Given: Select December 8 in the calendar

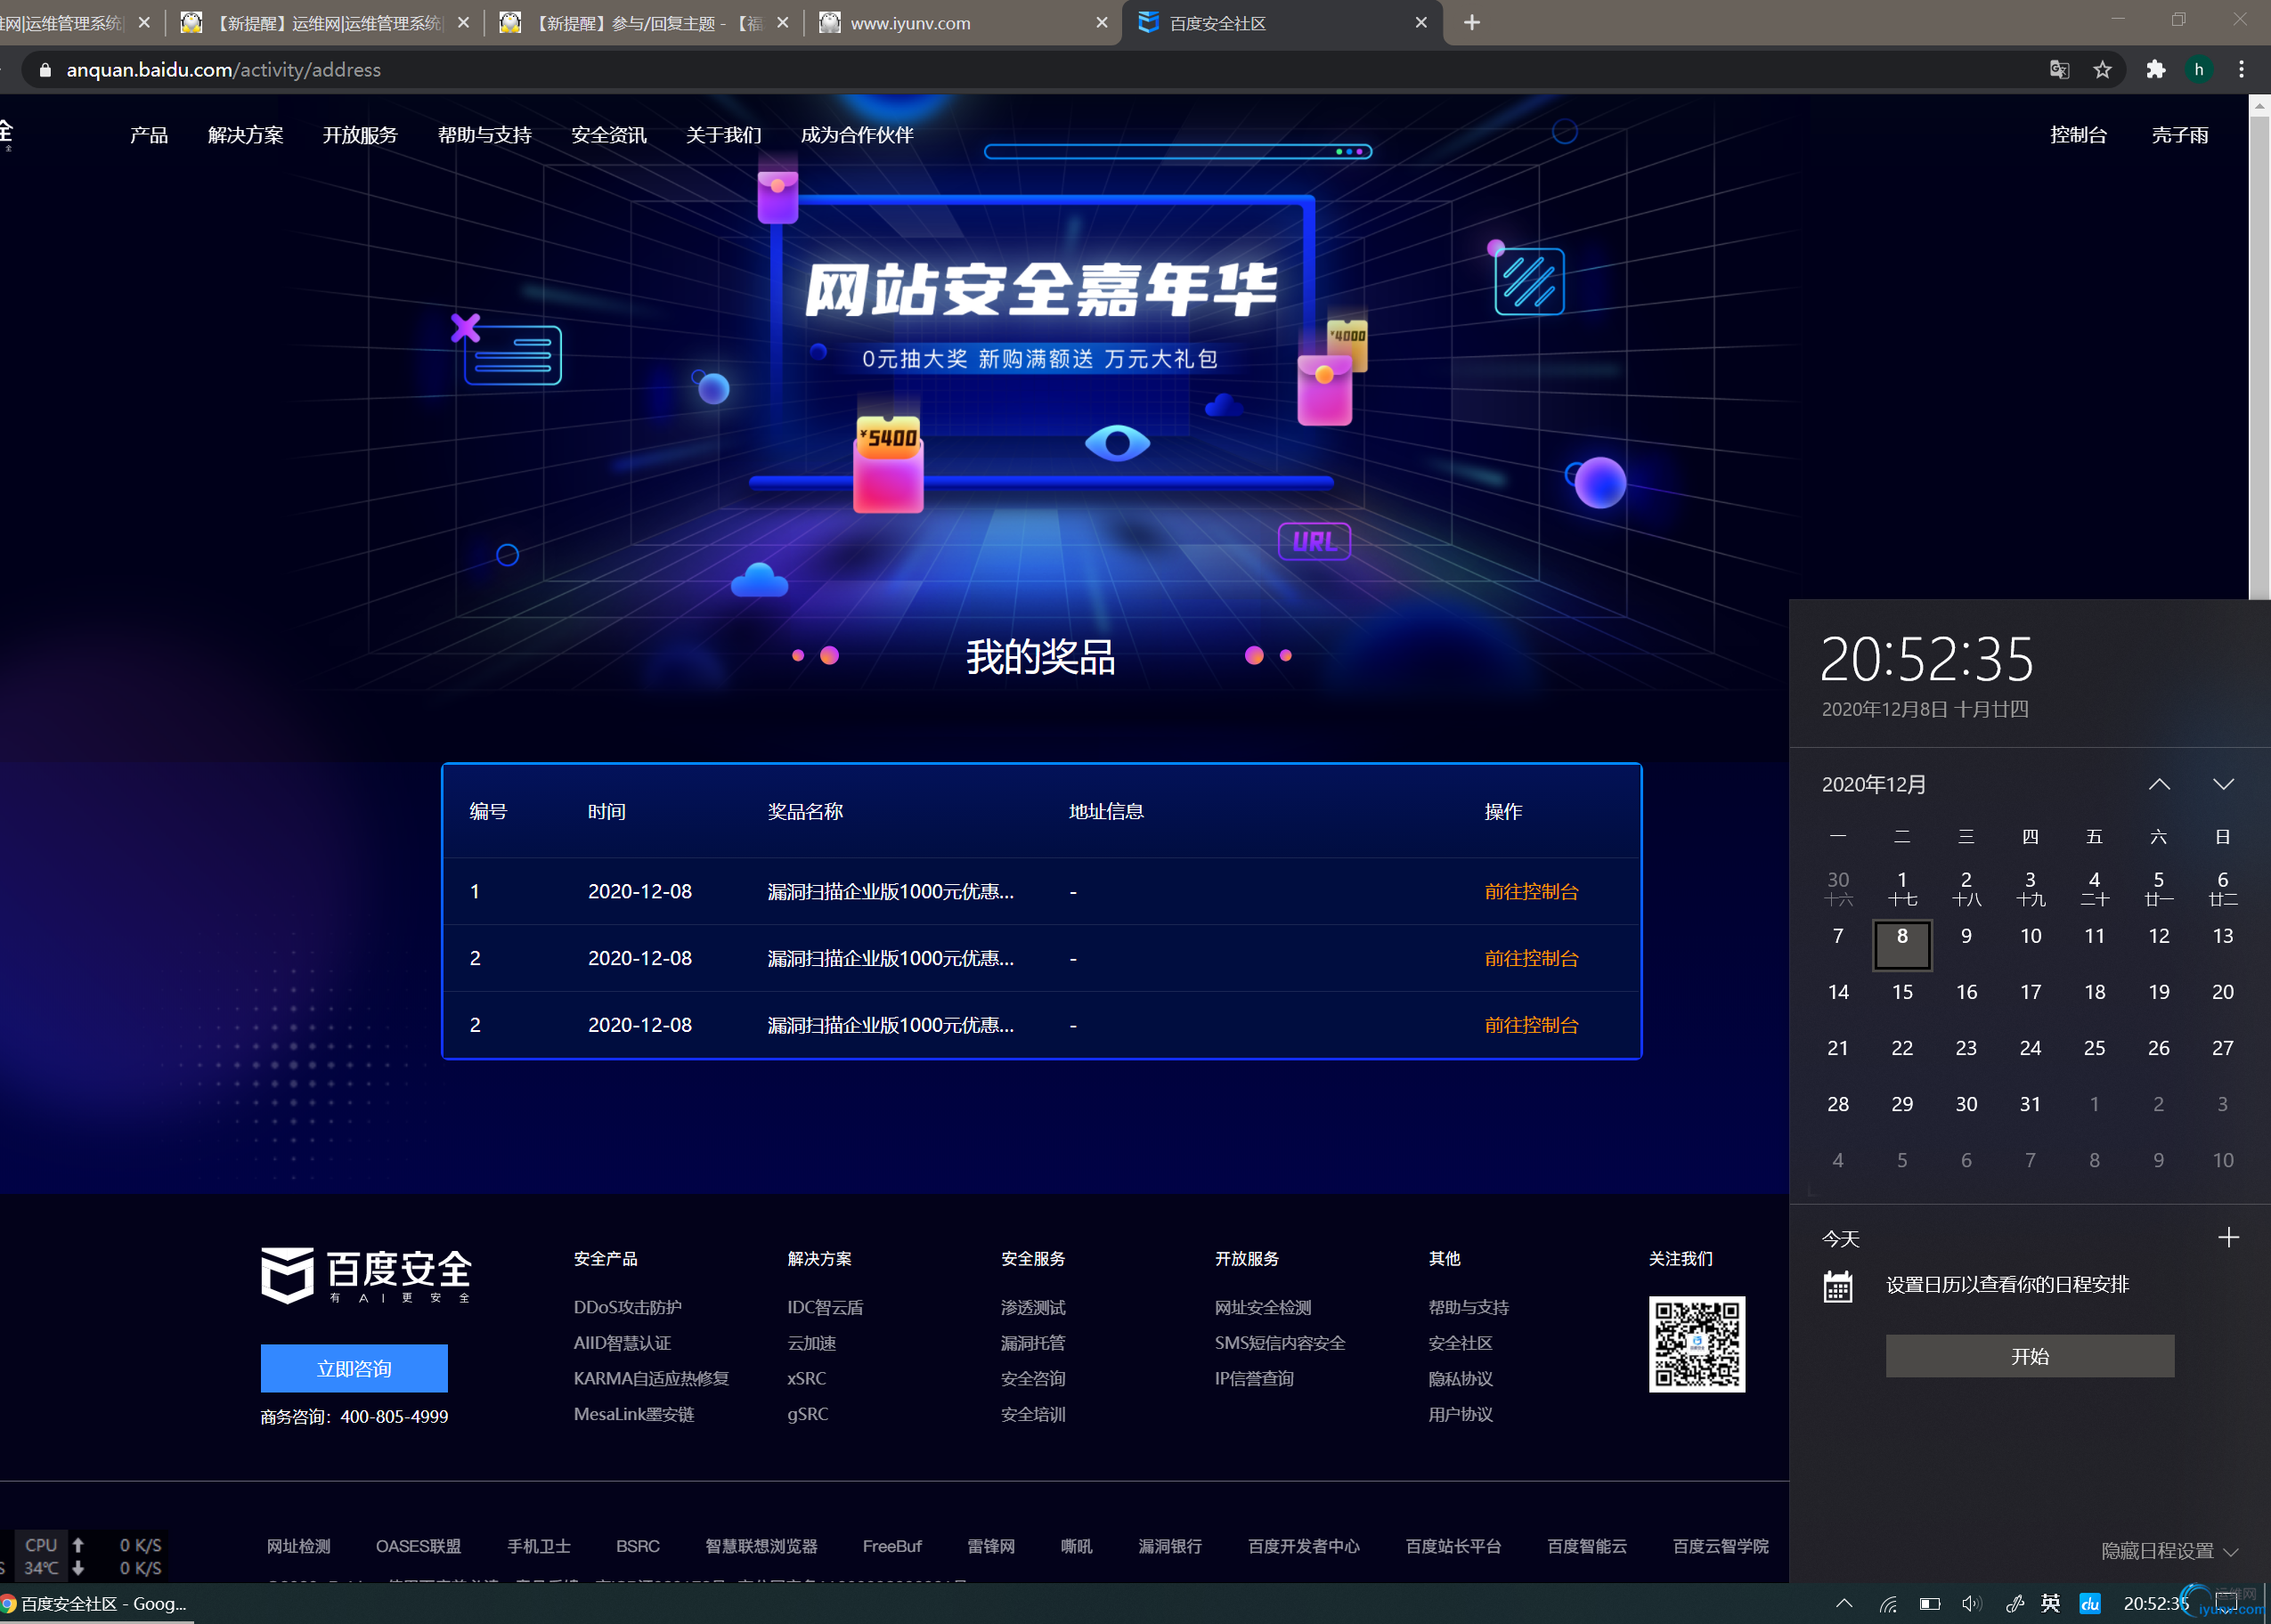Looking at the screenshot, I should pyautogui.click(x=1902, y=945).
